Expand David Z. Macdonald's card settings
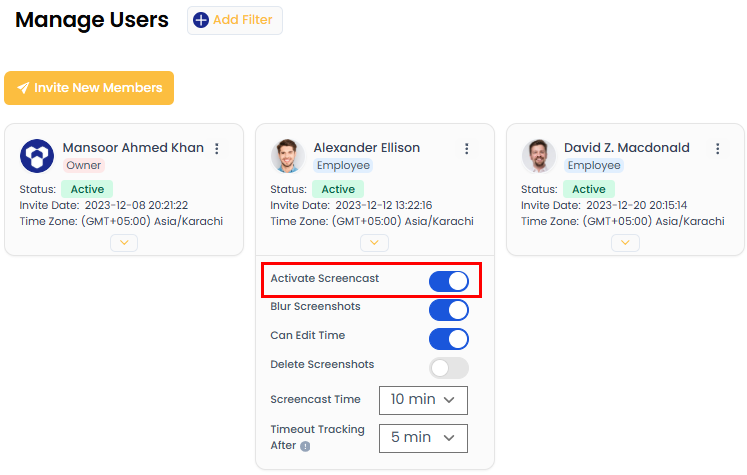Viewport: 747px width, 475px height. [x=625, y=242]
